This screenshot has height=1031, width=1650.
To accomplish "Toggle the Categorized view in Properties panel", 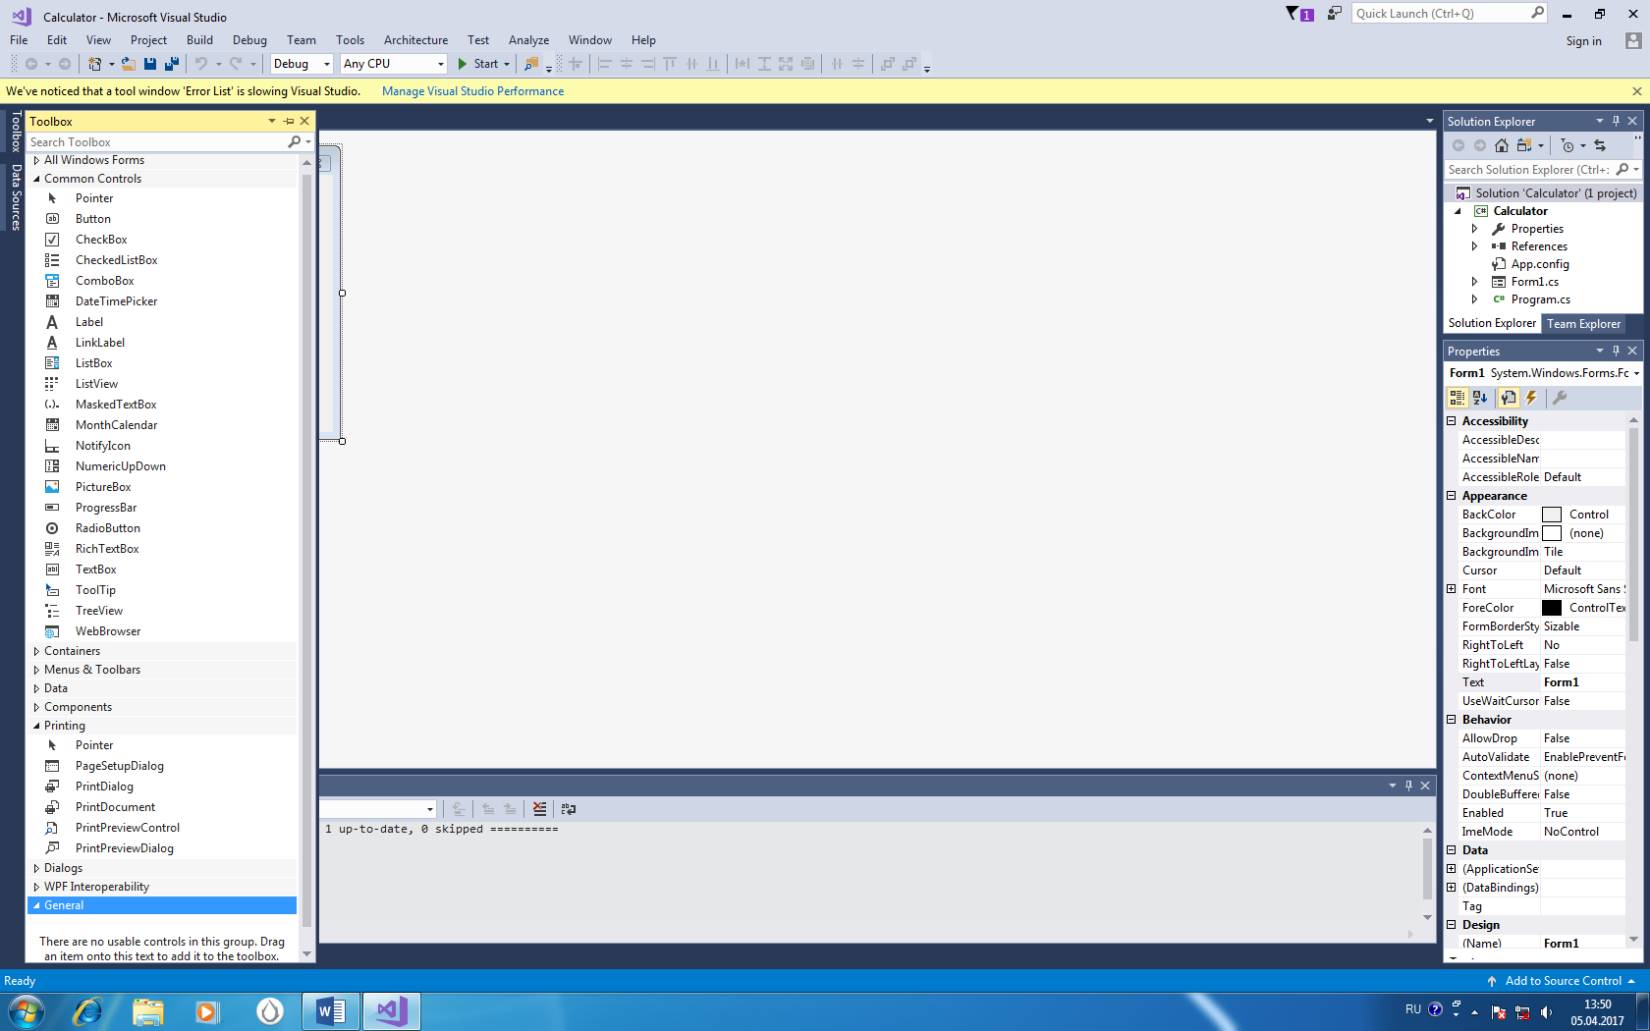I will [1457, 398].
